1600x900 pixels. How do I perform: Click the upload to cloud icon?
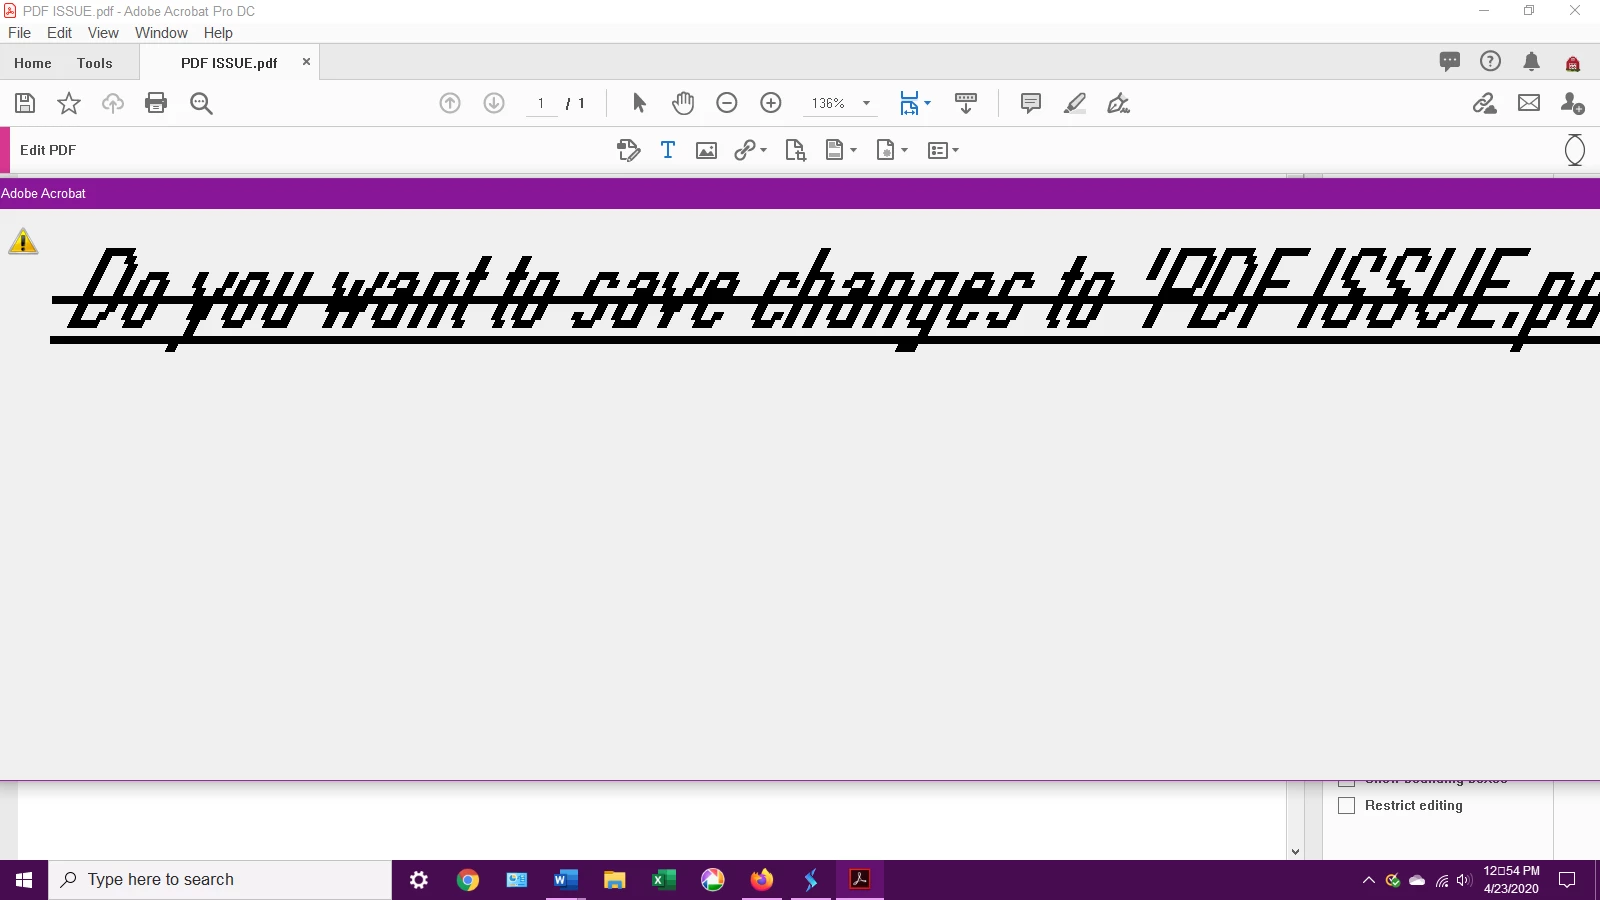[113, 103]
